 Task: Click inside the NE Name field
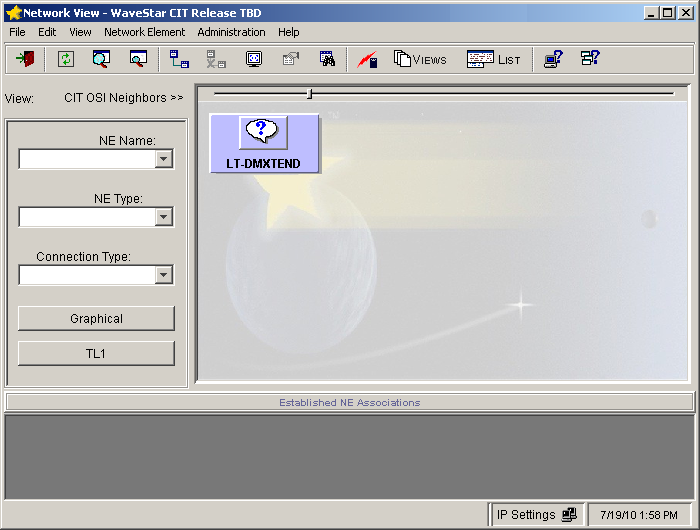coord(88,159)
